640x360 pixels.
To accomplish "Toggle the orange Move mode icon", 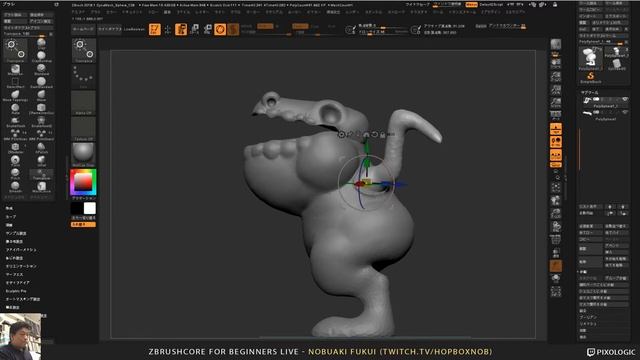I will point(181,29).
